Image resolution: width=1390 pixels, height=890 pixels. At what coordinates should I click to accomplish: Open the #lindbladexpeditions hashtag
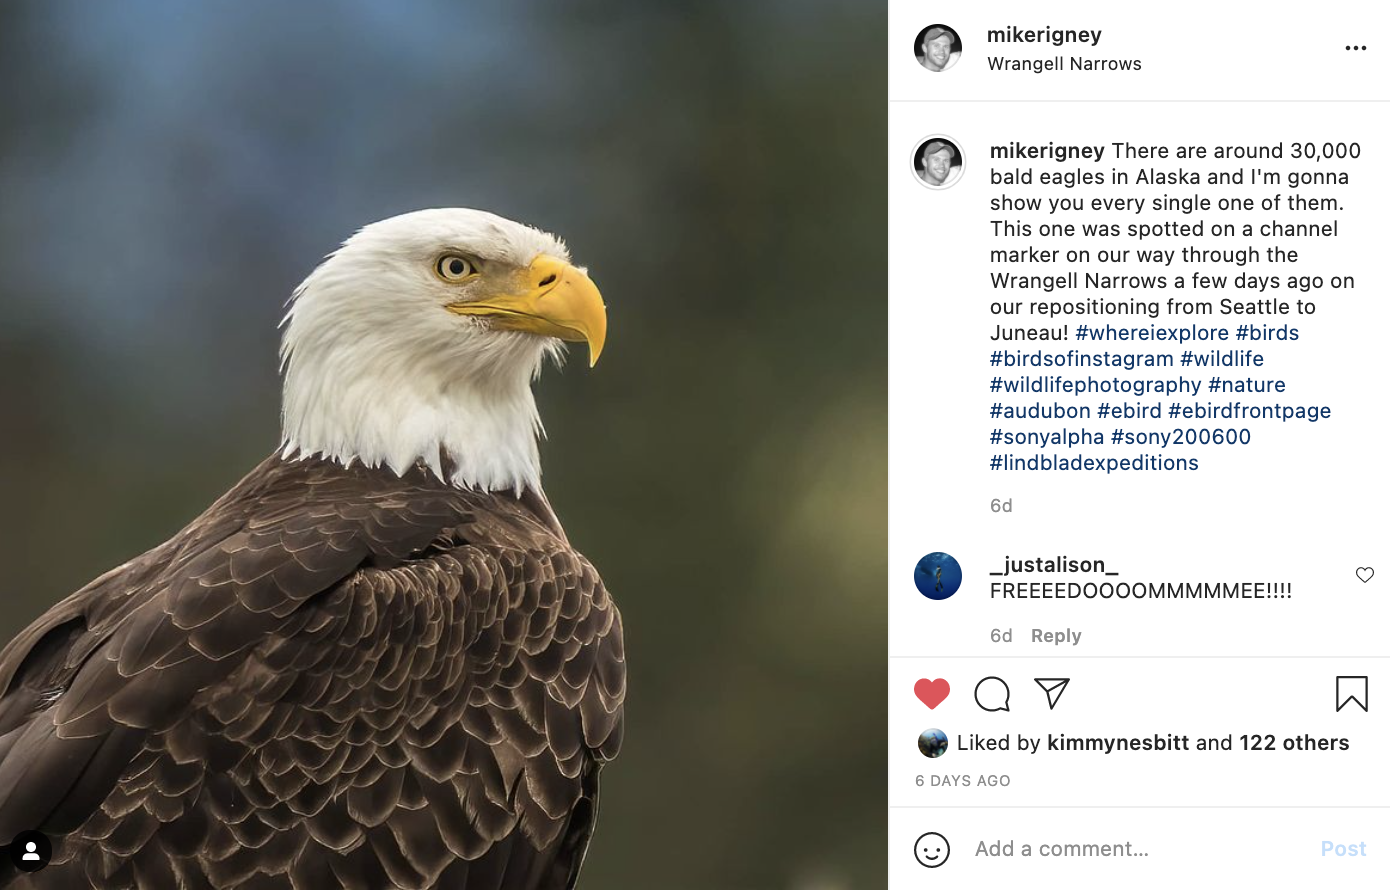[1094, 463]
